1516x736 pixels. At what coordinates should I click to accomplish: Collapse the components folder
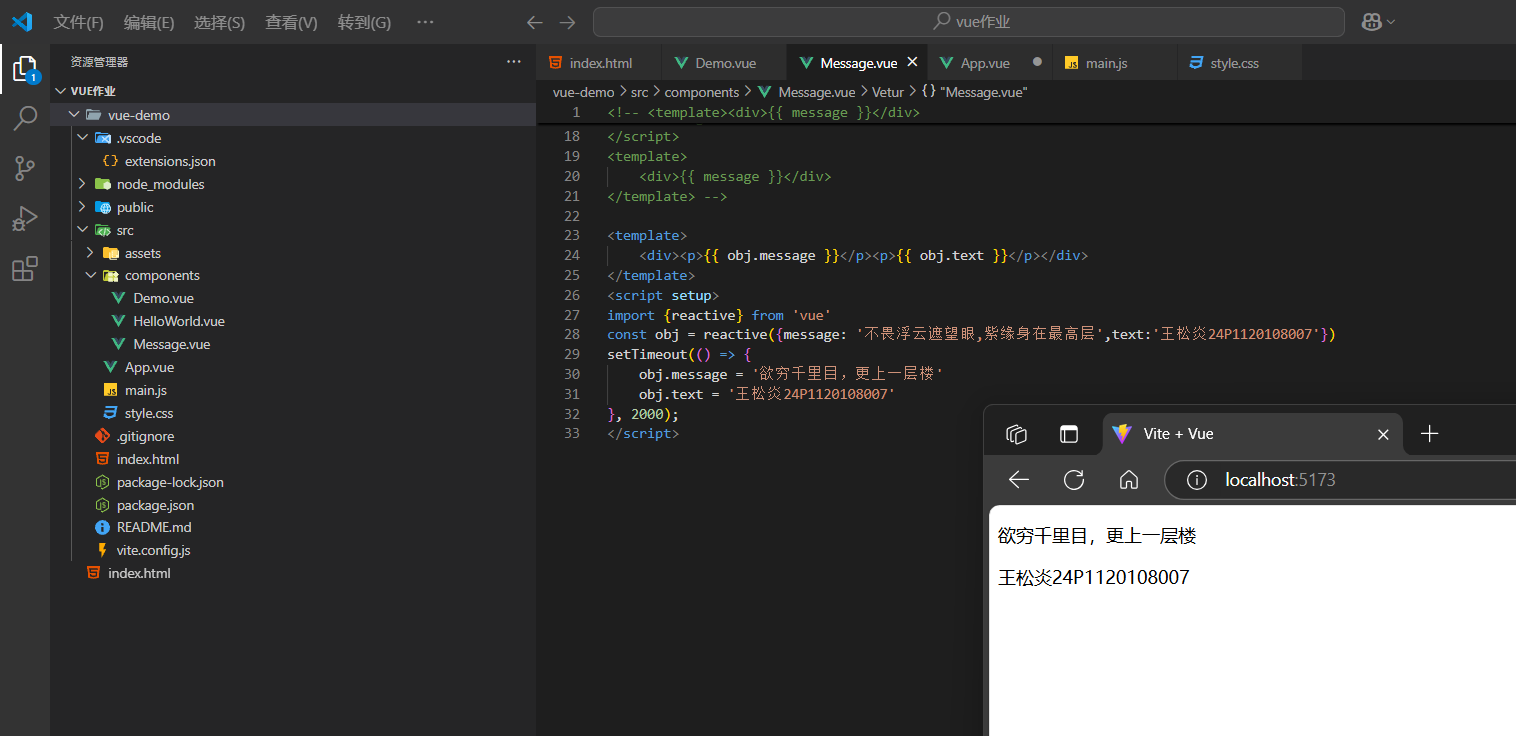(91, 276)
